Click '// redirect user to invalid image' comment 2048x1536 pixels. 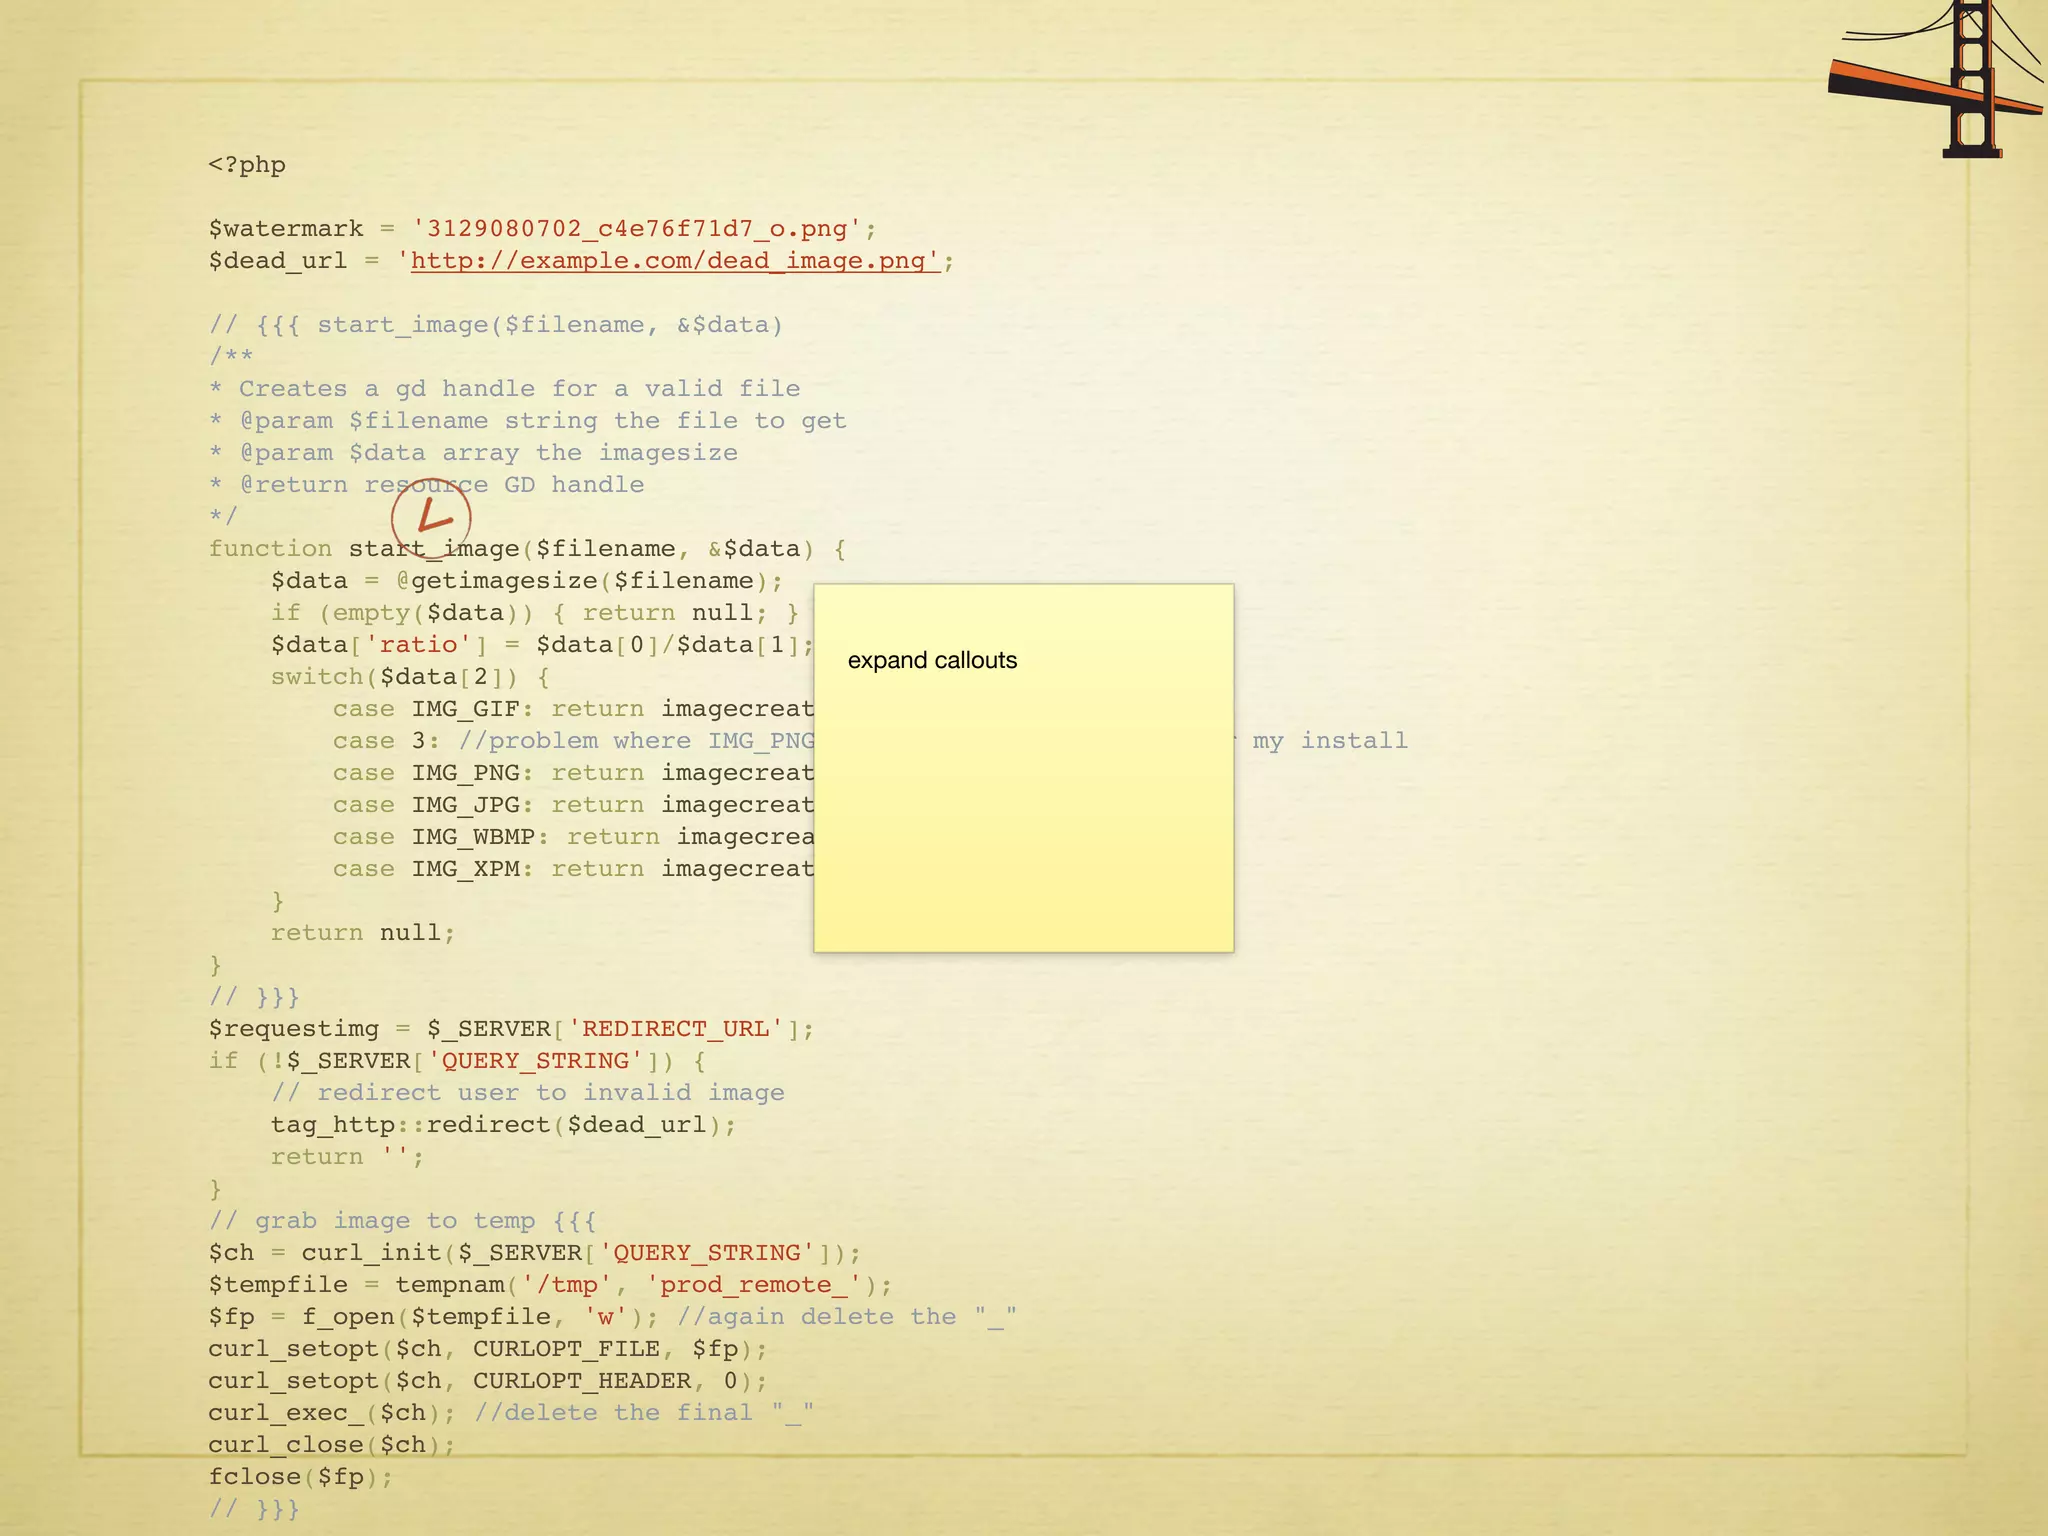(527, 1093)
